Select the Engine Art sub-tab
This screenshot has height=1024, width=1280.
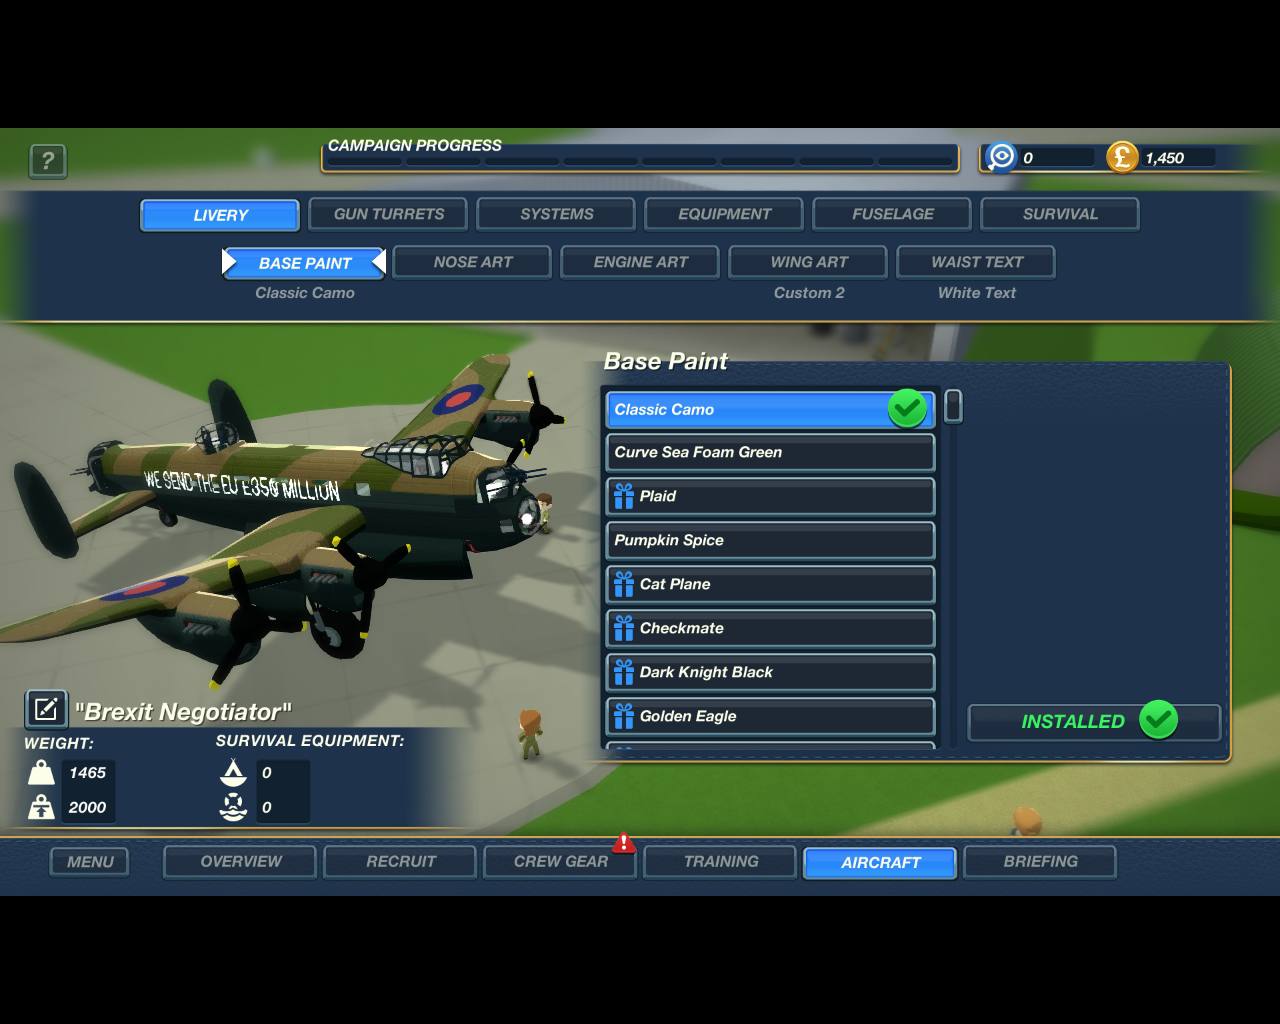[x=640, y=262]
